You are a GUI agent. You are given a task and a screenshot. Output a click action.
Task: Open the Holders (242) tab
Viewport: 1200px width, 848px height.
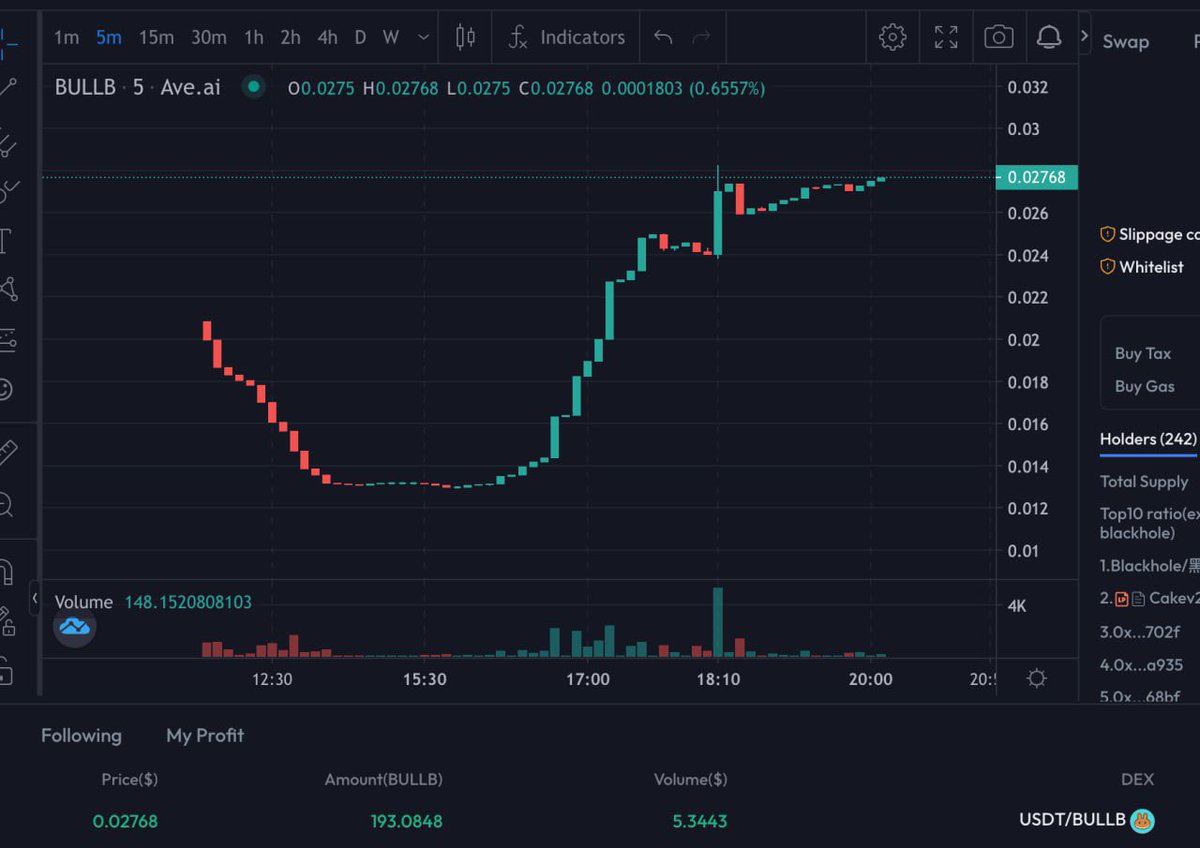pos(1148,439)
